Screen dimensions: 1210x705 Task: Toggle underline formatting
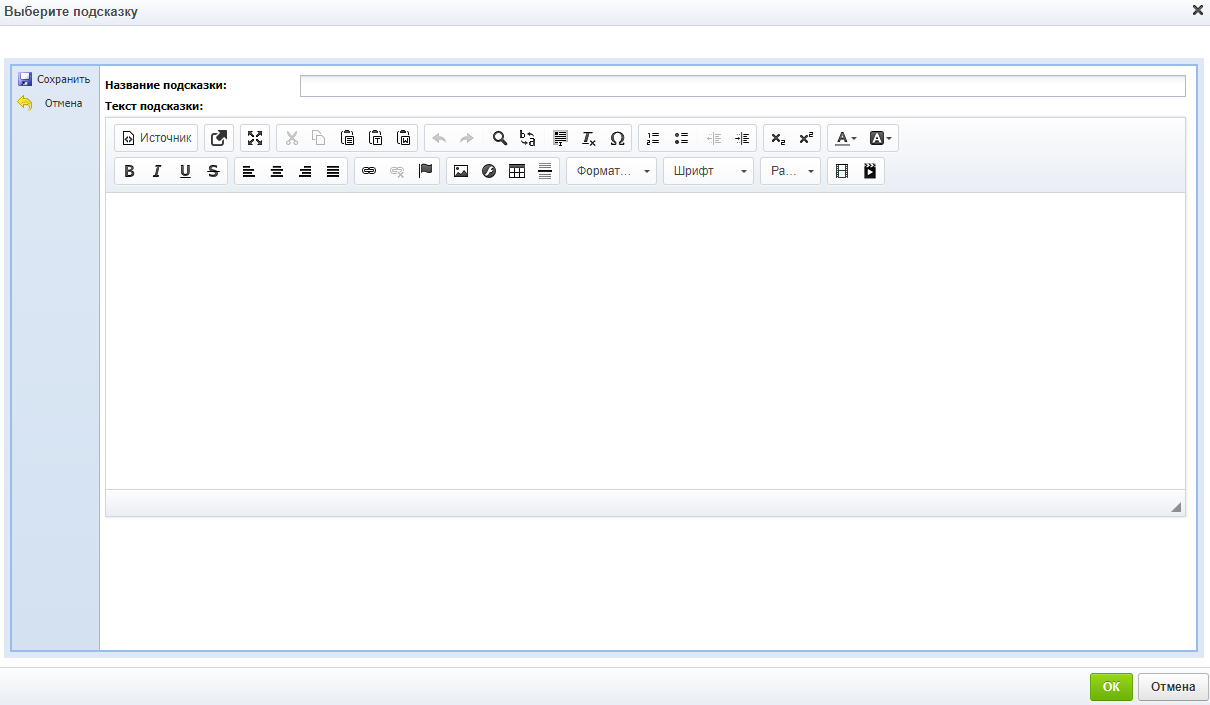point(185,171)
